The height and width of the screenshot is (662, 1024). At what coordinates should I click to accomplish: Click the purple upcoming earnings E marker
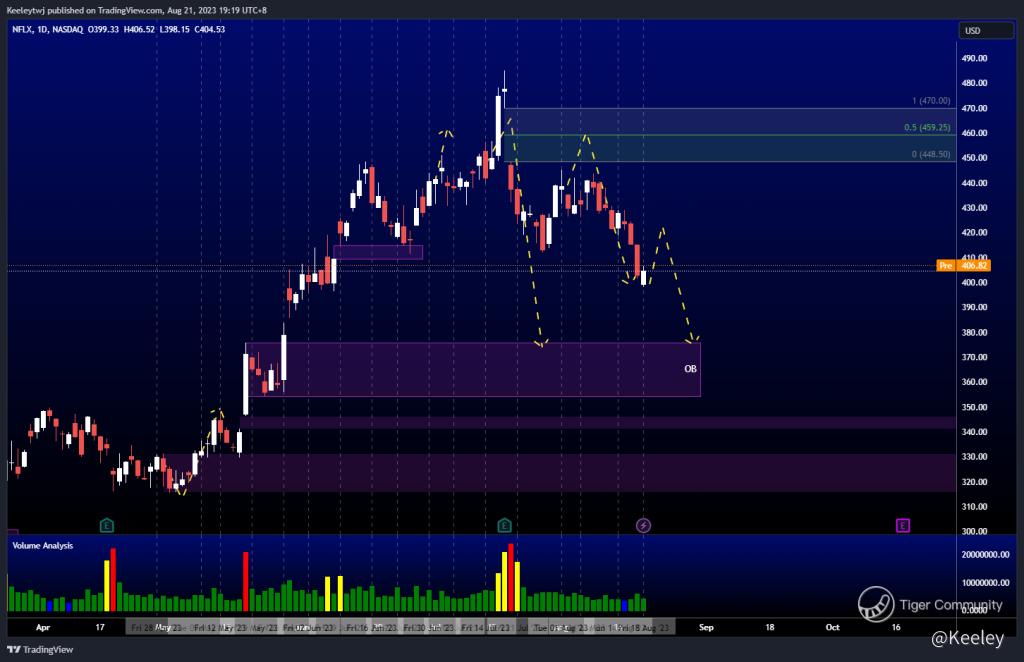click(x=903, y=526)
